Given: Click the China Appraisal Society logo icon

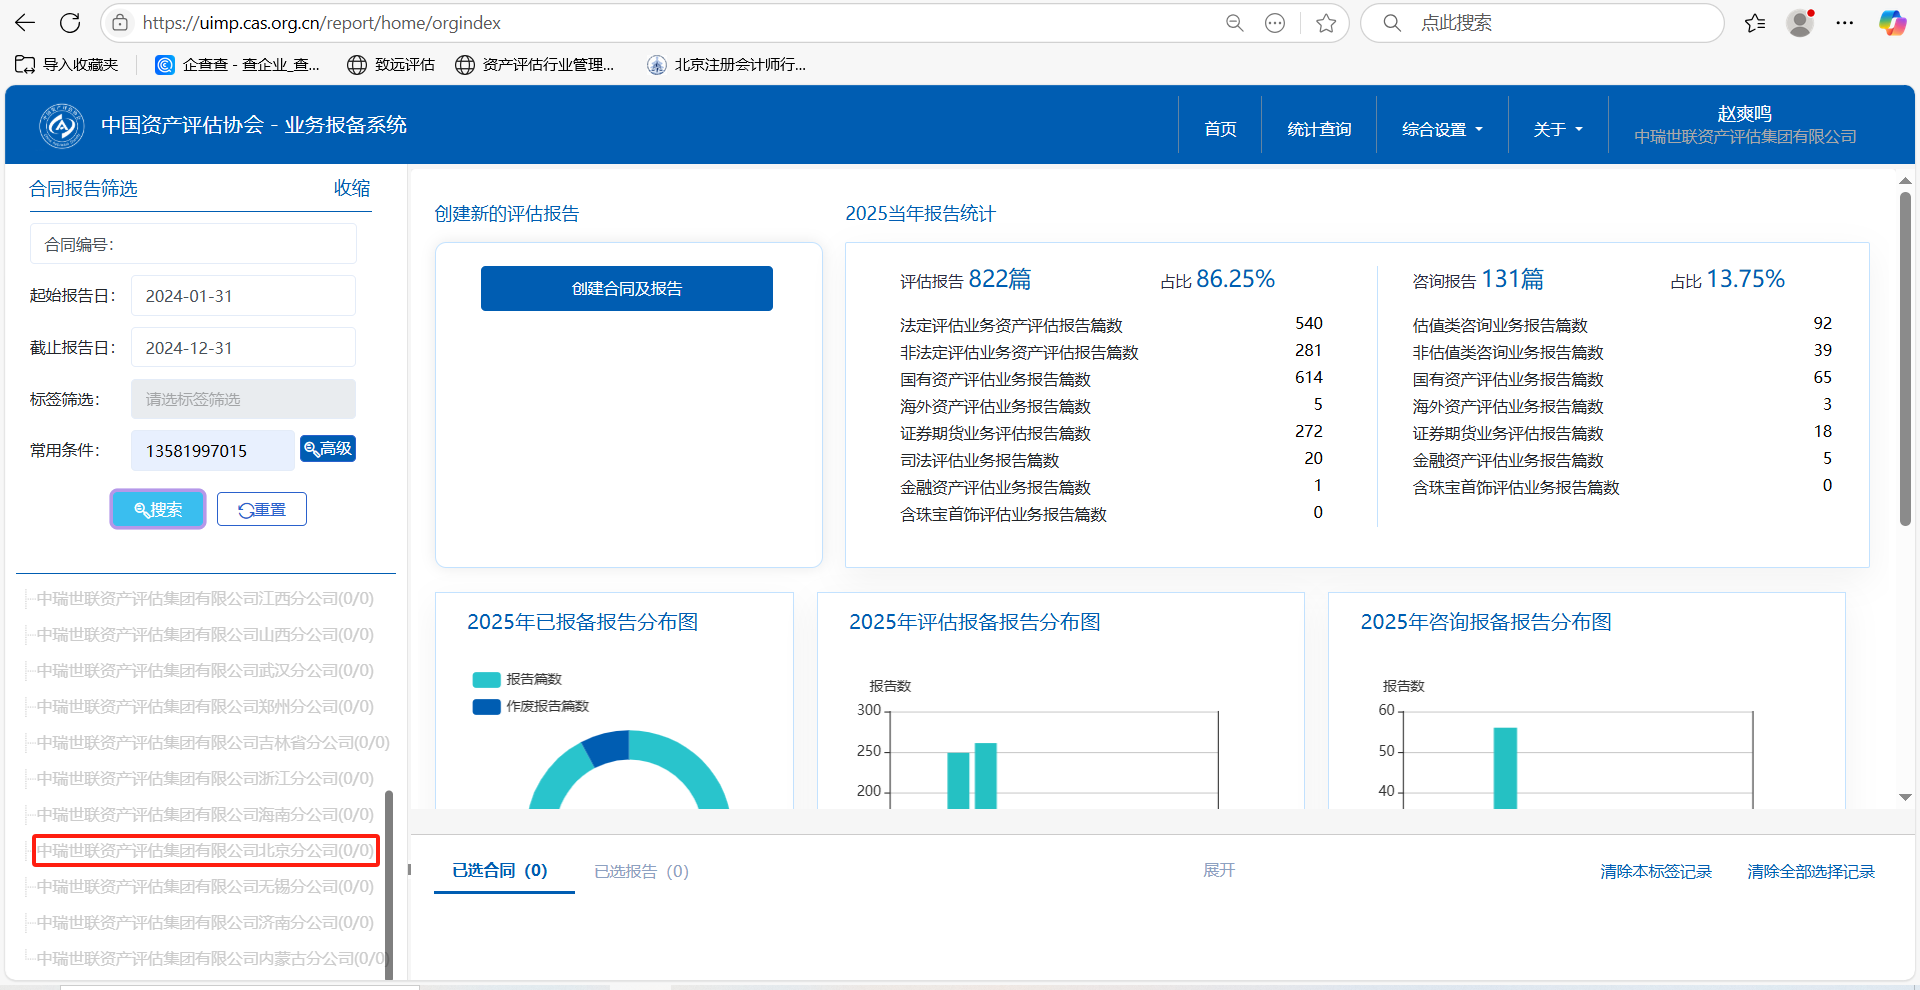Looking at the screenshot, I should coord(61,126).
